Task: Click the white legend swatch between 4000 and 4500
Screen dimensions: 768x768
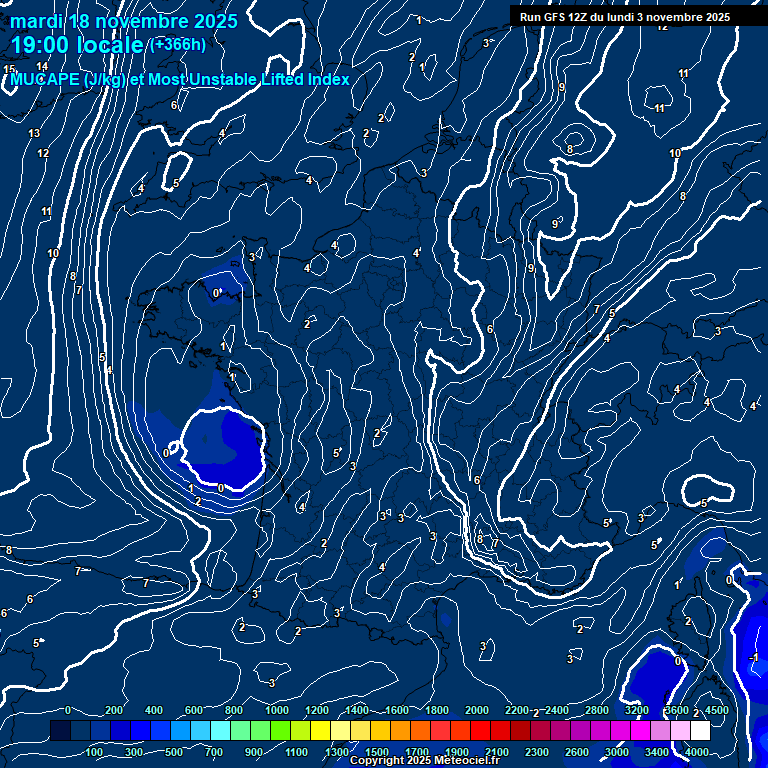Action: 700,730
